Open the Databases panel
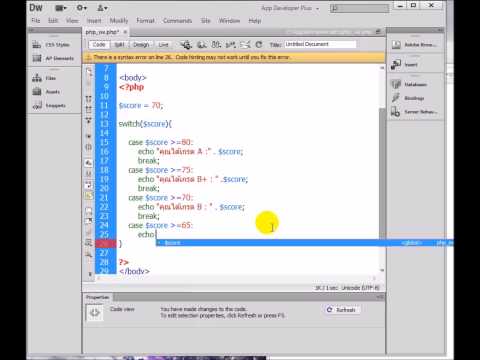 point(409,85)
